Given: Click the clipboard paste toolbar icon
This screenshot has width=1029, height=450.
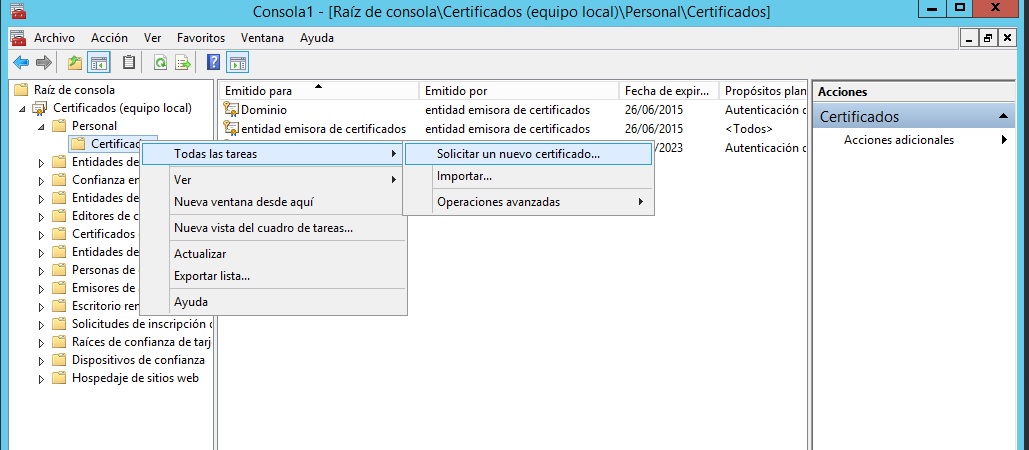Looking at the screenshot, I should click(x=128, y=62).
